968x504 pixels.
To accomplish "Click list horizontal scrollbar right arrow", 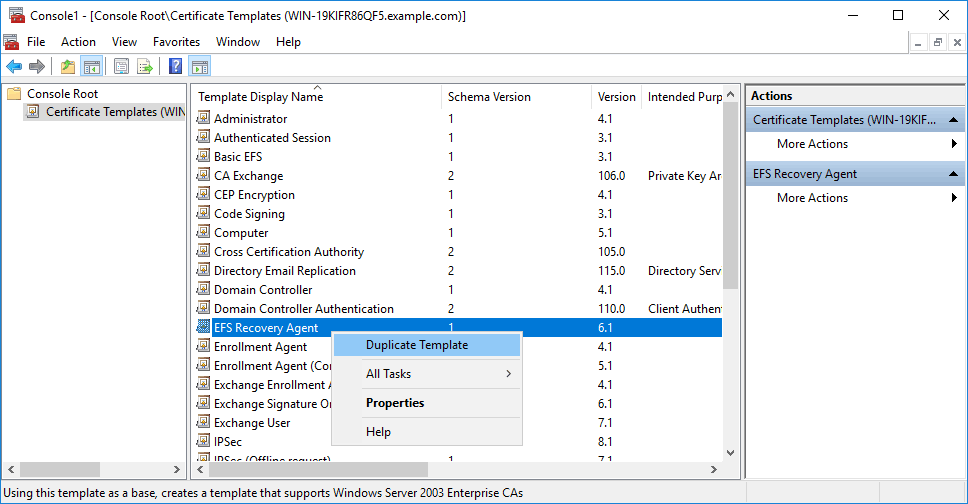I will click(714, 469).
